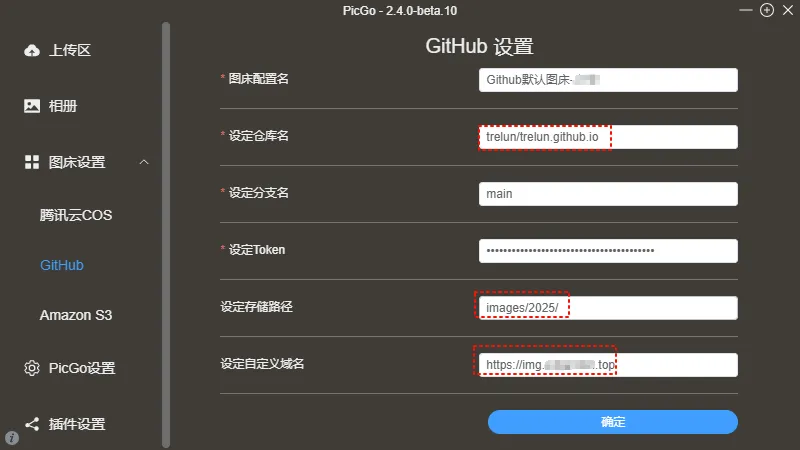This screenshot has height=450, width=800.
Task: Open the info icon at bottom left
Action: (x=12, y=438)
